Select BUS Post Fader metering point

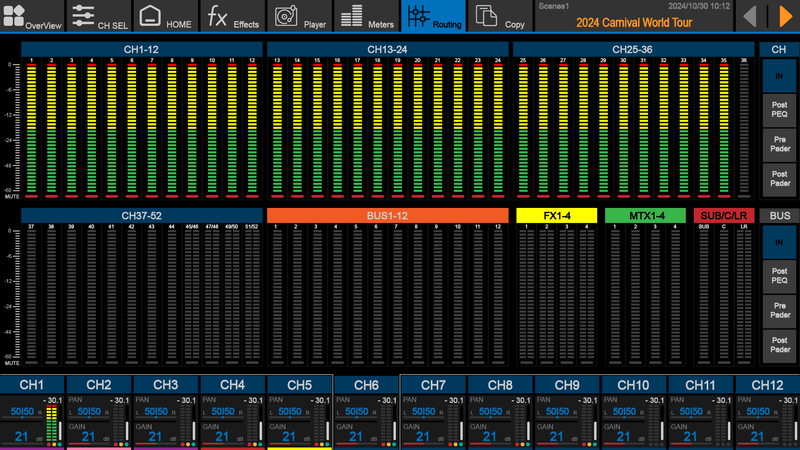(x=779, y=345)
